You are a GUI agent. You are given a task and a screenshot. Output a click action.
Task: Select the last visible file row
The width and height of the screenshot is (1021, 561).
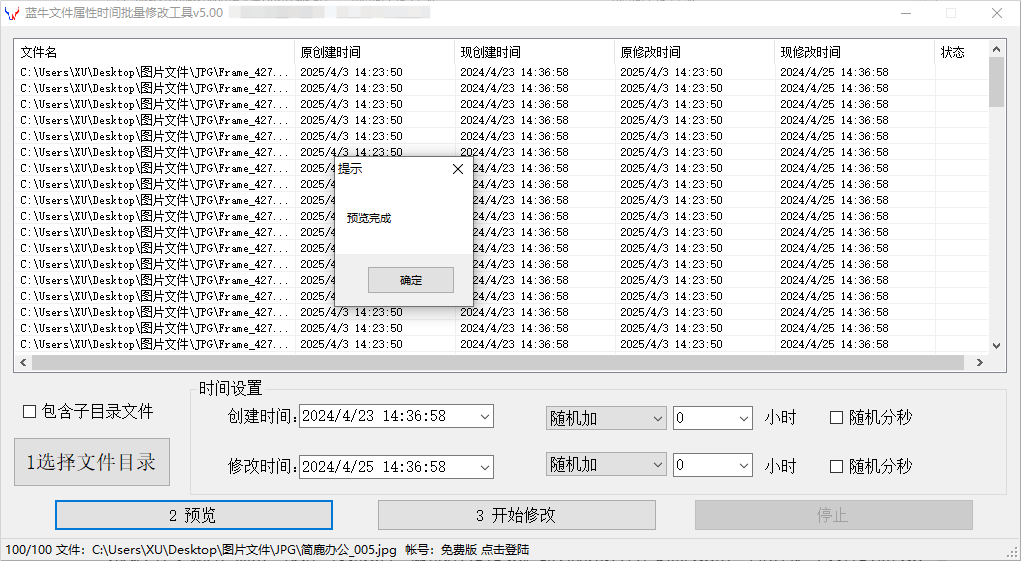point(501,344)
